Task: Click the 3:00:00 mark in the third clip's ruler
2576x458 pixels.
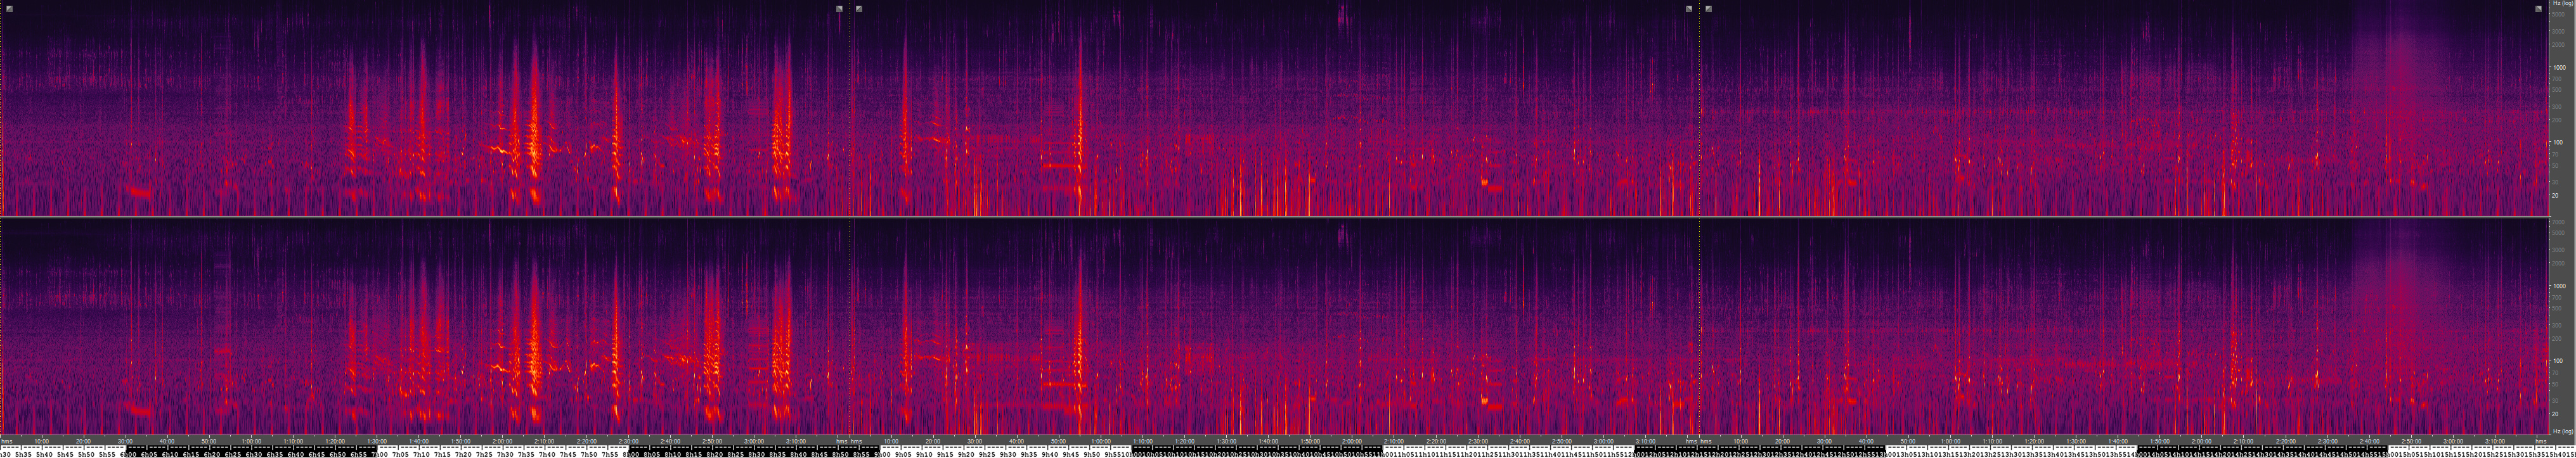Action: [2453, 441]
